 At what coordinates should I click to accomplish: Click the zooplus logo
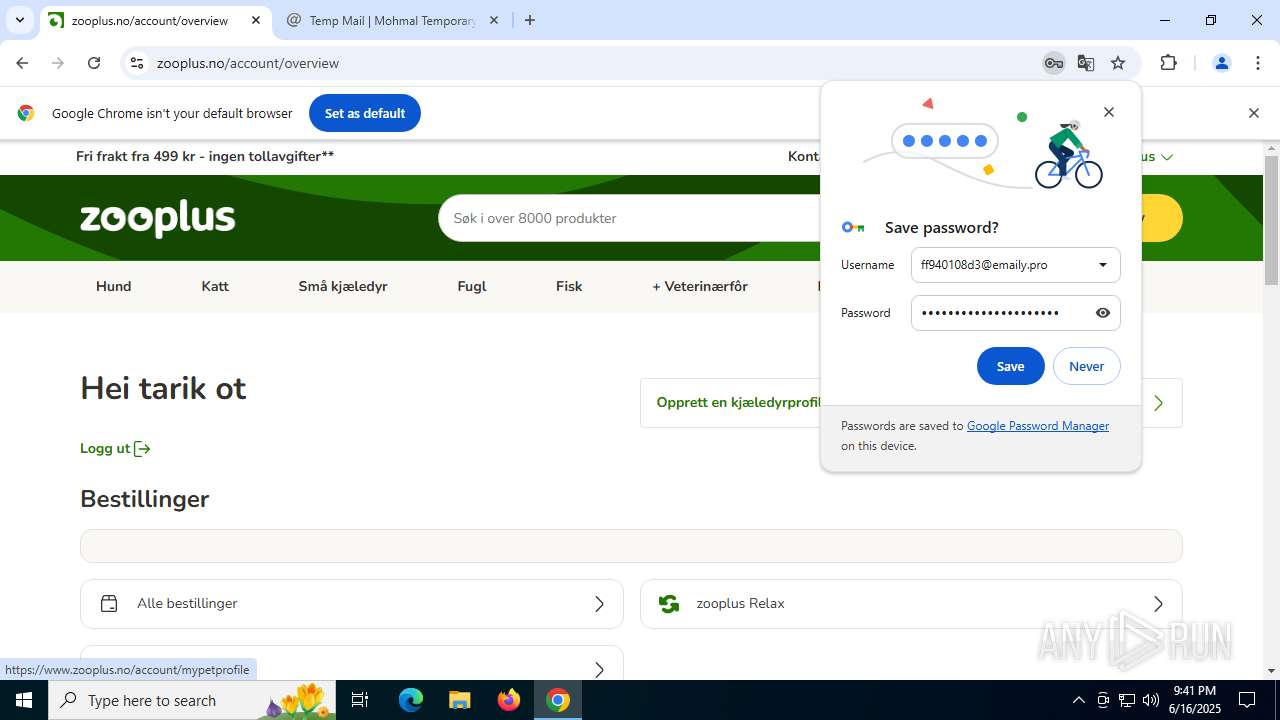pos(158,219)
